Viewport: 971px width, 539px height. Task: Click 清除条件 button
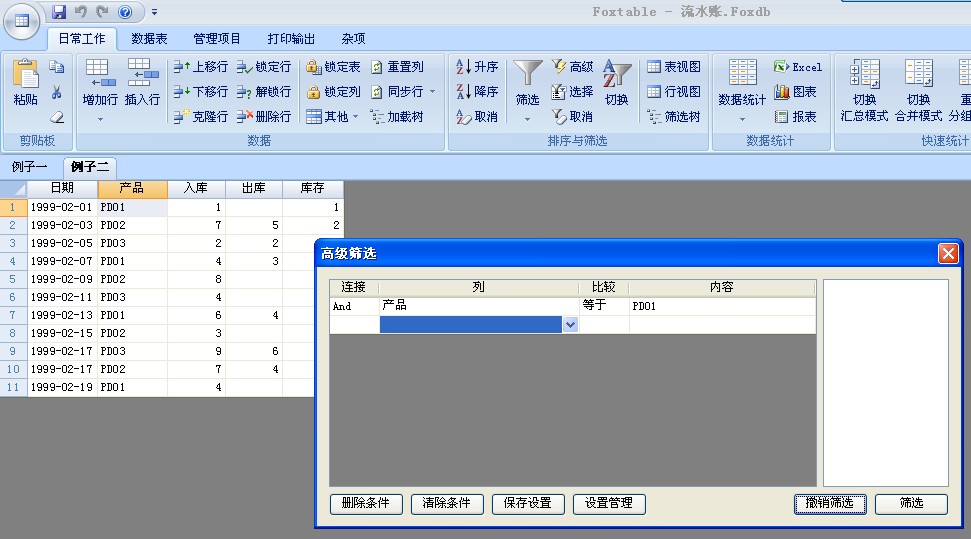point(447,503)
